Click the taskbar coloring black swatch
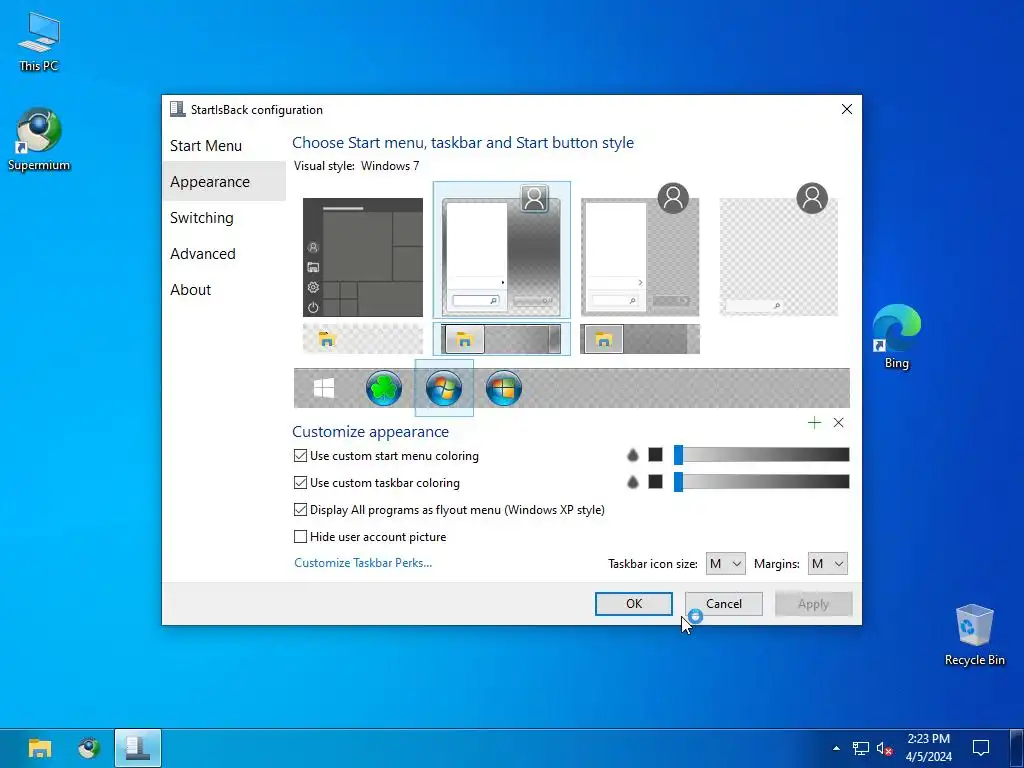Image resolution: width=1024 pixels, height=768 pixels. coord(656,482)
